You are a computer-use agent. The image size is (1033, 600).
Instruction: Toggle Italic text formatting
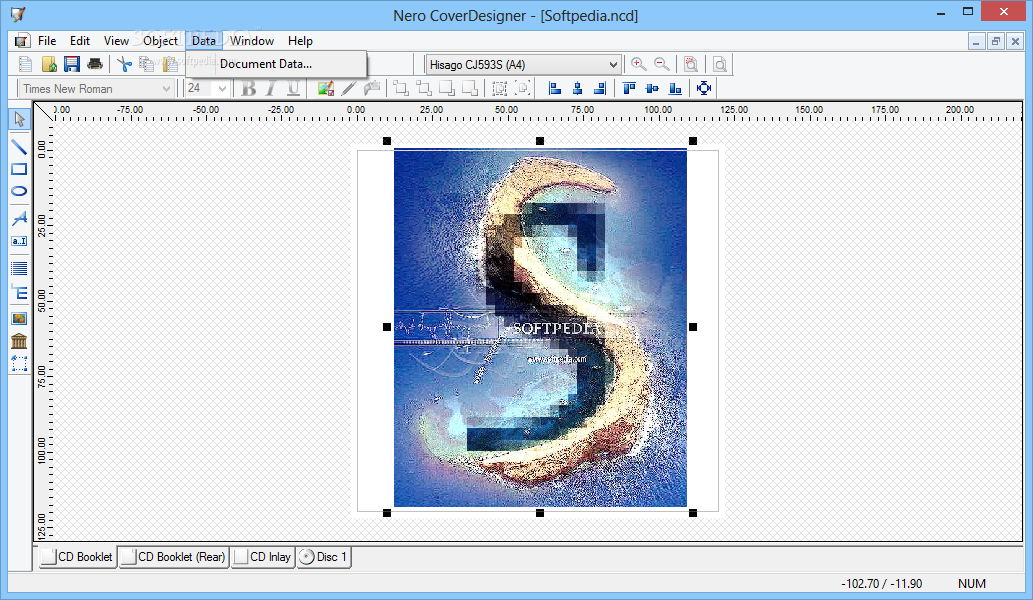pos(271,88)
